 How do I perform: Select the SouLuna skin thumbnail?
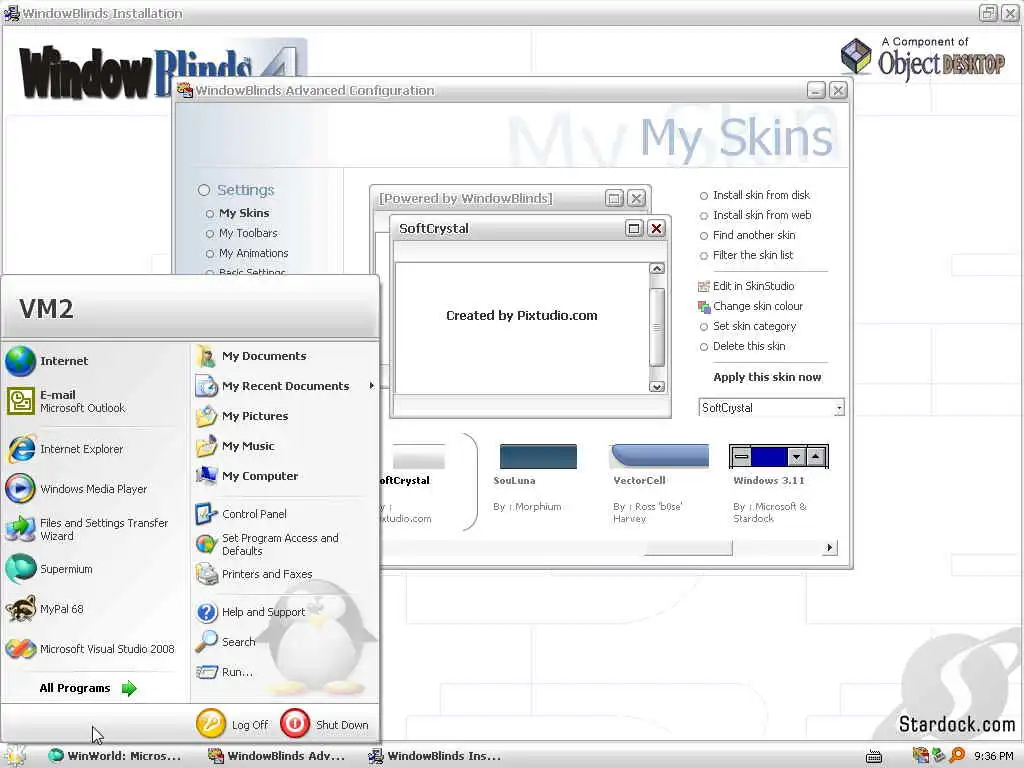[x=537, y=456]
